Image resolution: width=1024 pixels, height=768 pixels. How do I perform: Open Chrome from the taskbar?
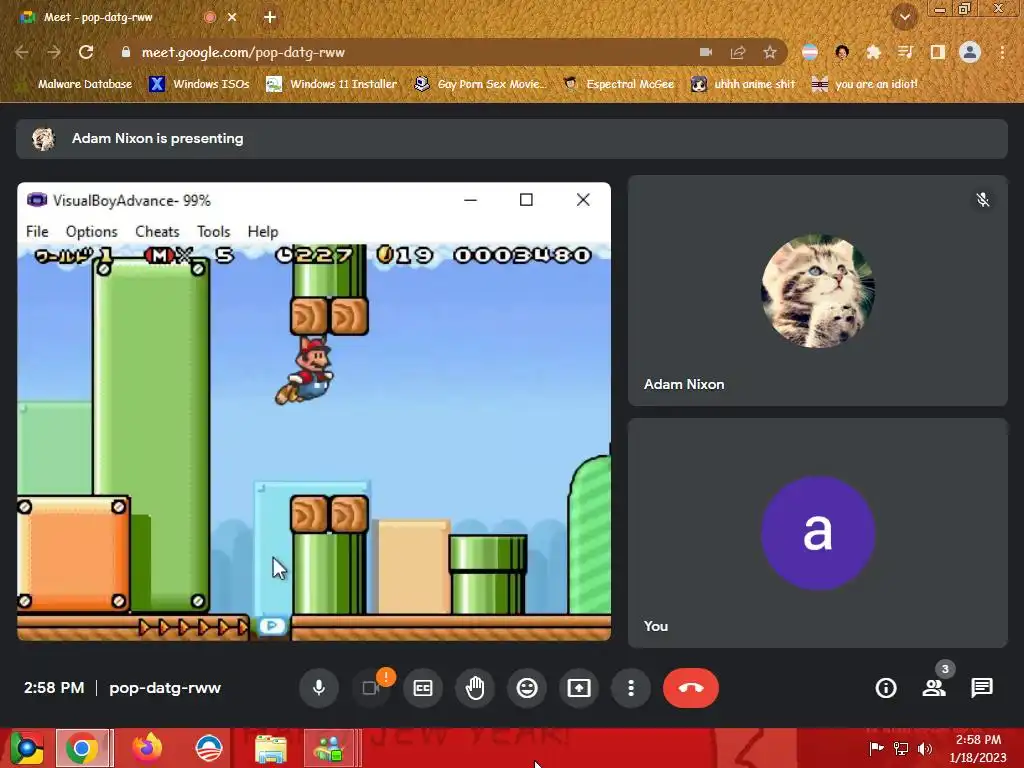pyautogui.click(x=82, y=748)
